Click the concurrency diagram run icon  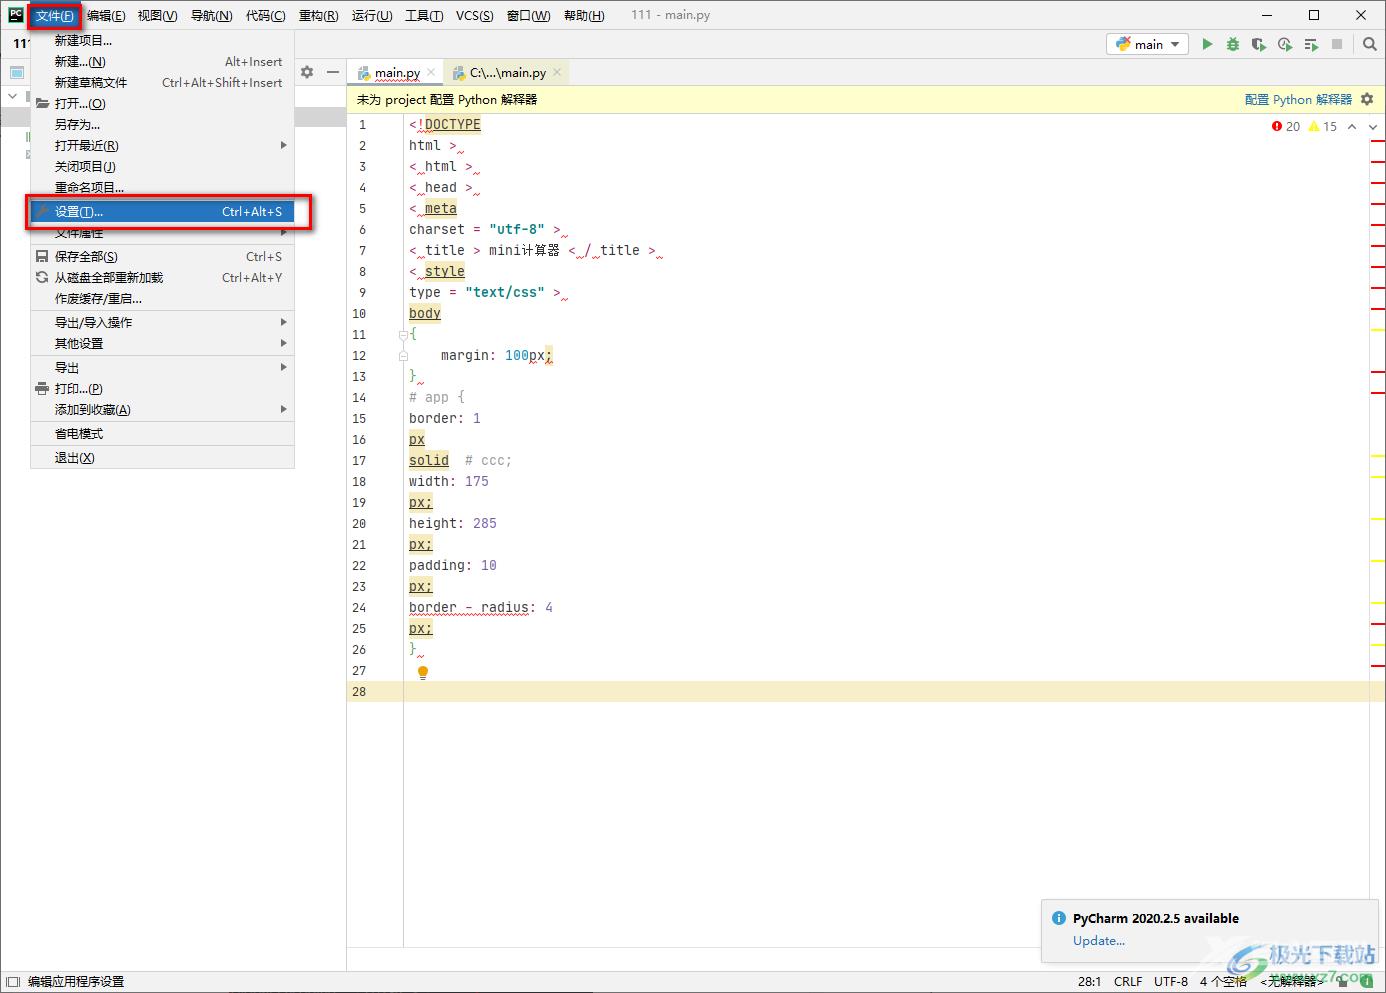[1311, 44]
